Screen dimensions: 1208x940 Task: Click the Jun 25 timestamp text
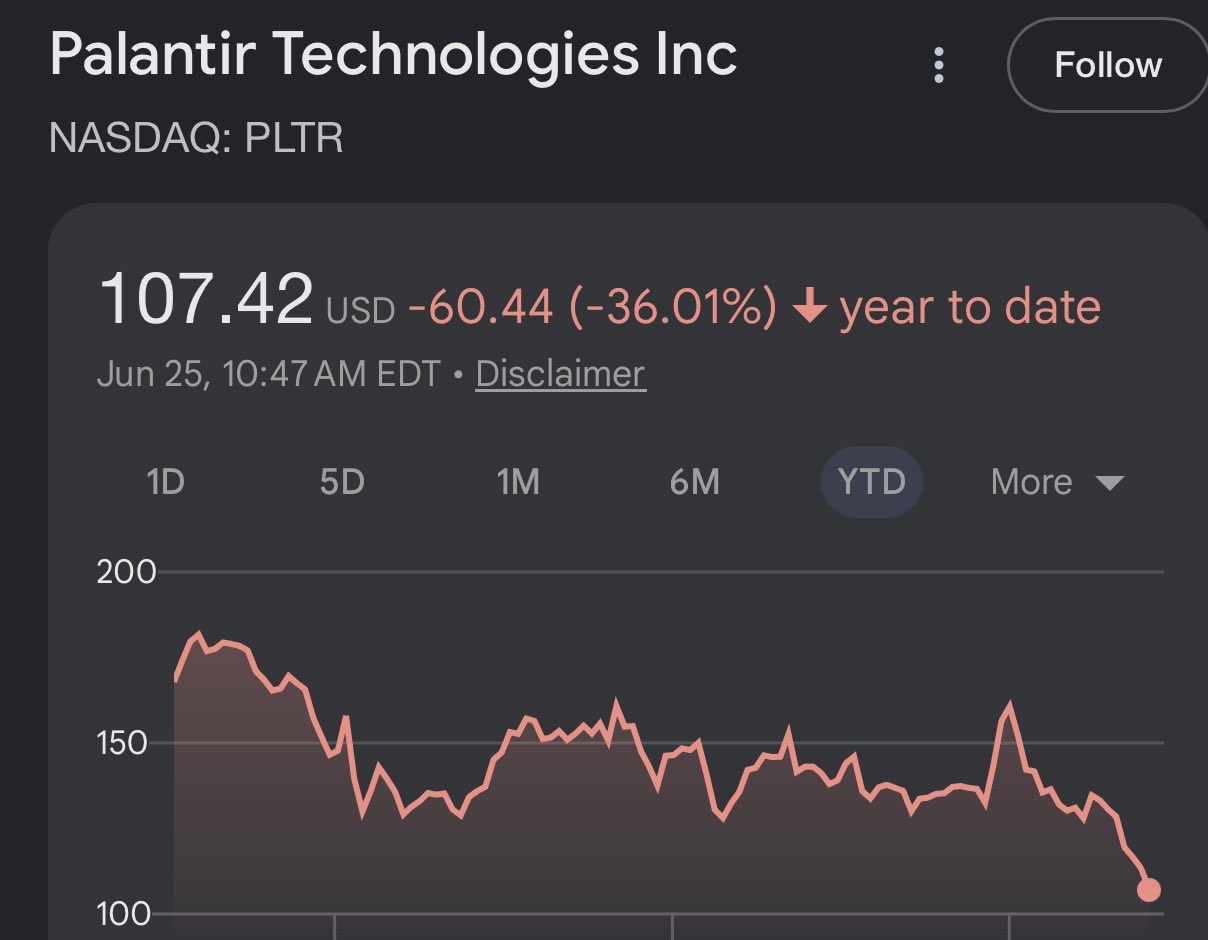(x=269, y=374)
